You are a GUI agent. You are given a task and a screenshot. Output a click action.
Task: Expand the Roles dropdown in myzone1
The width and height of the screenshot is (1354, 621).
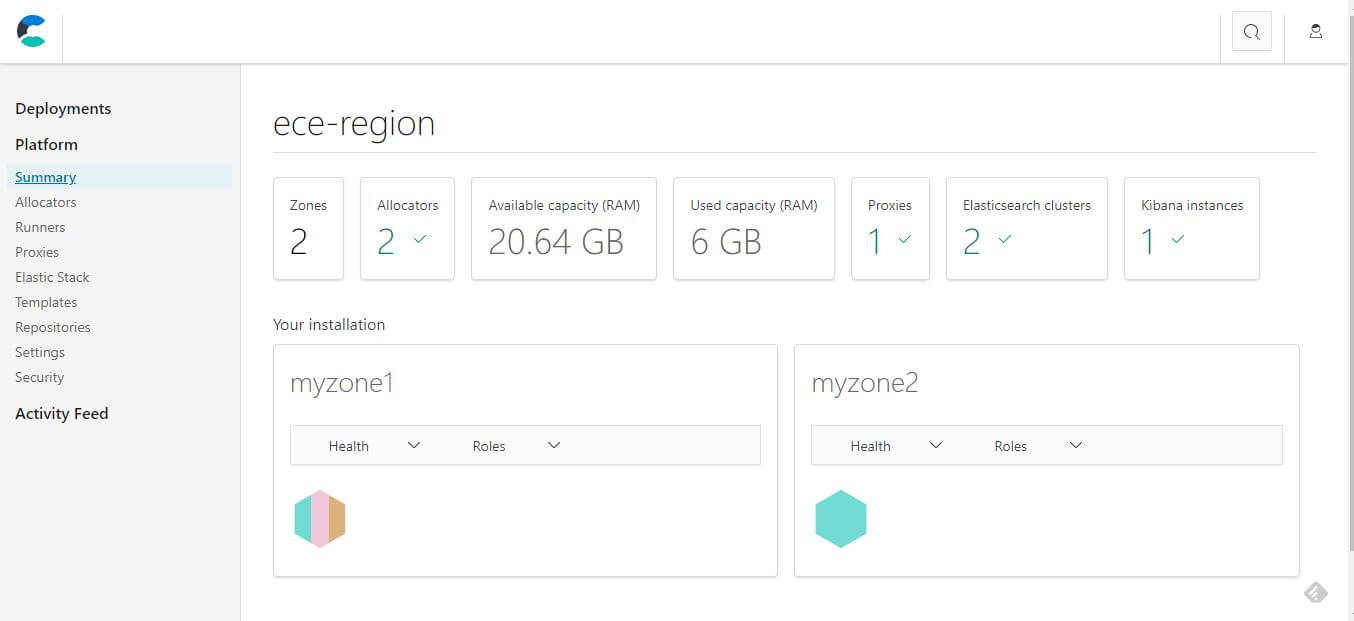516,446
